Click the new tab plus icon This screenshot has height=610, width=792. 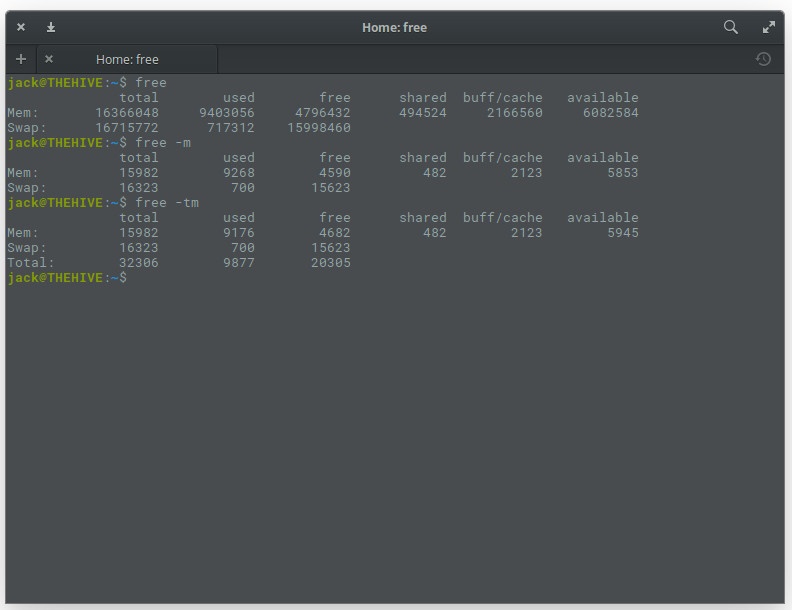pos(21,59)
